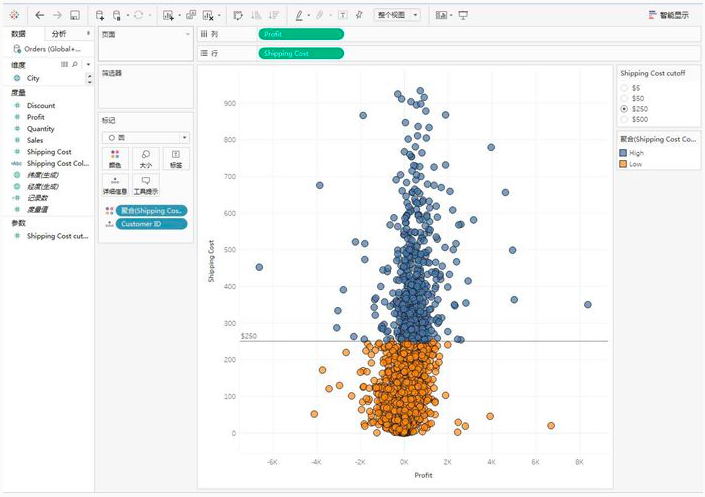The image size is (705, 497).
Task: Select the $5 cutoff radio option
Action: [624, 88]
